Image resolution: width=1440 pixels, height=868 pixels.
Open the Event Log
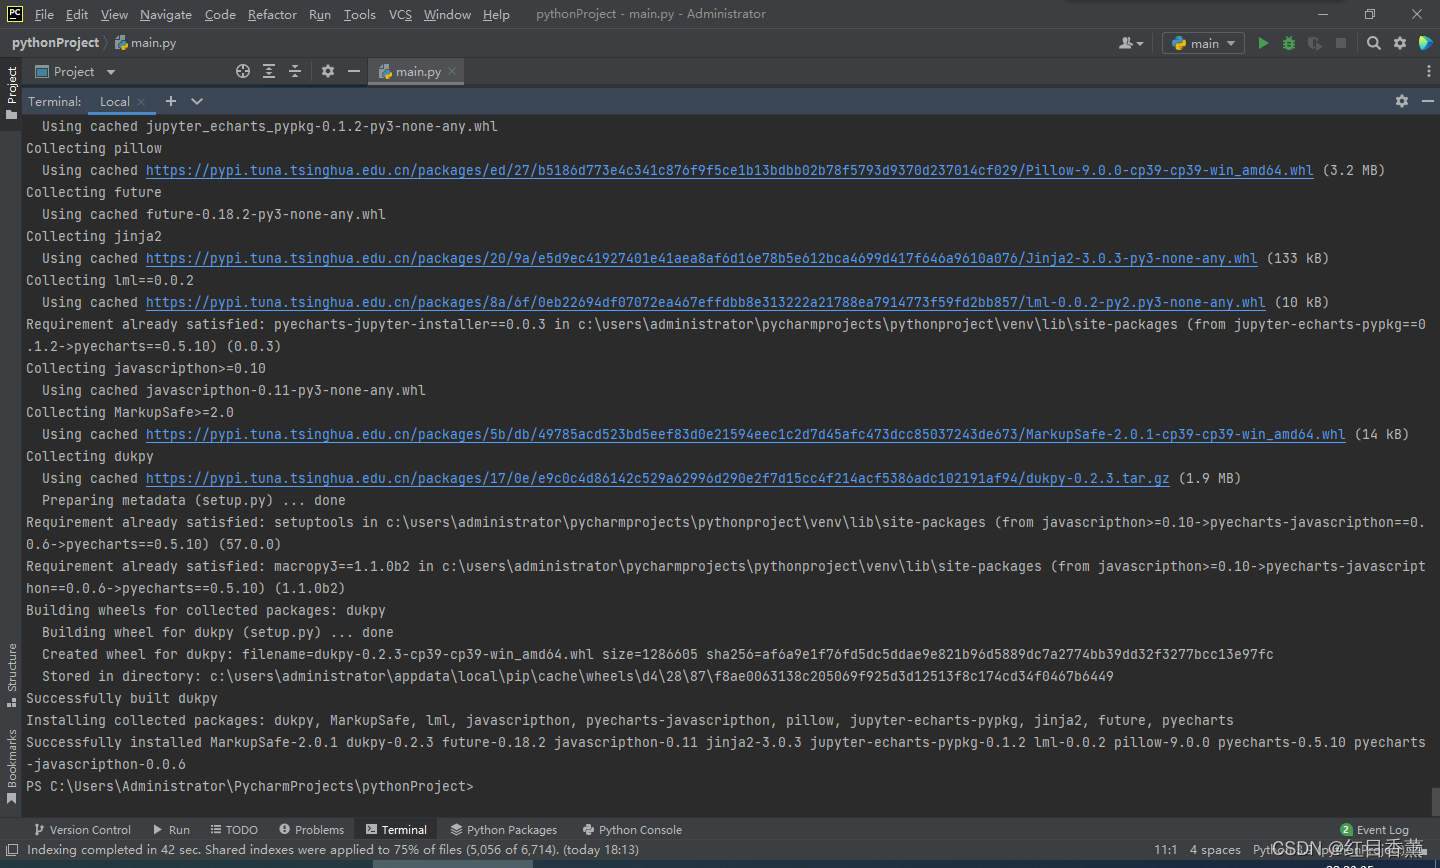pyautogui.click(x=1374, y=830)
